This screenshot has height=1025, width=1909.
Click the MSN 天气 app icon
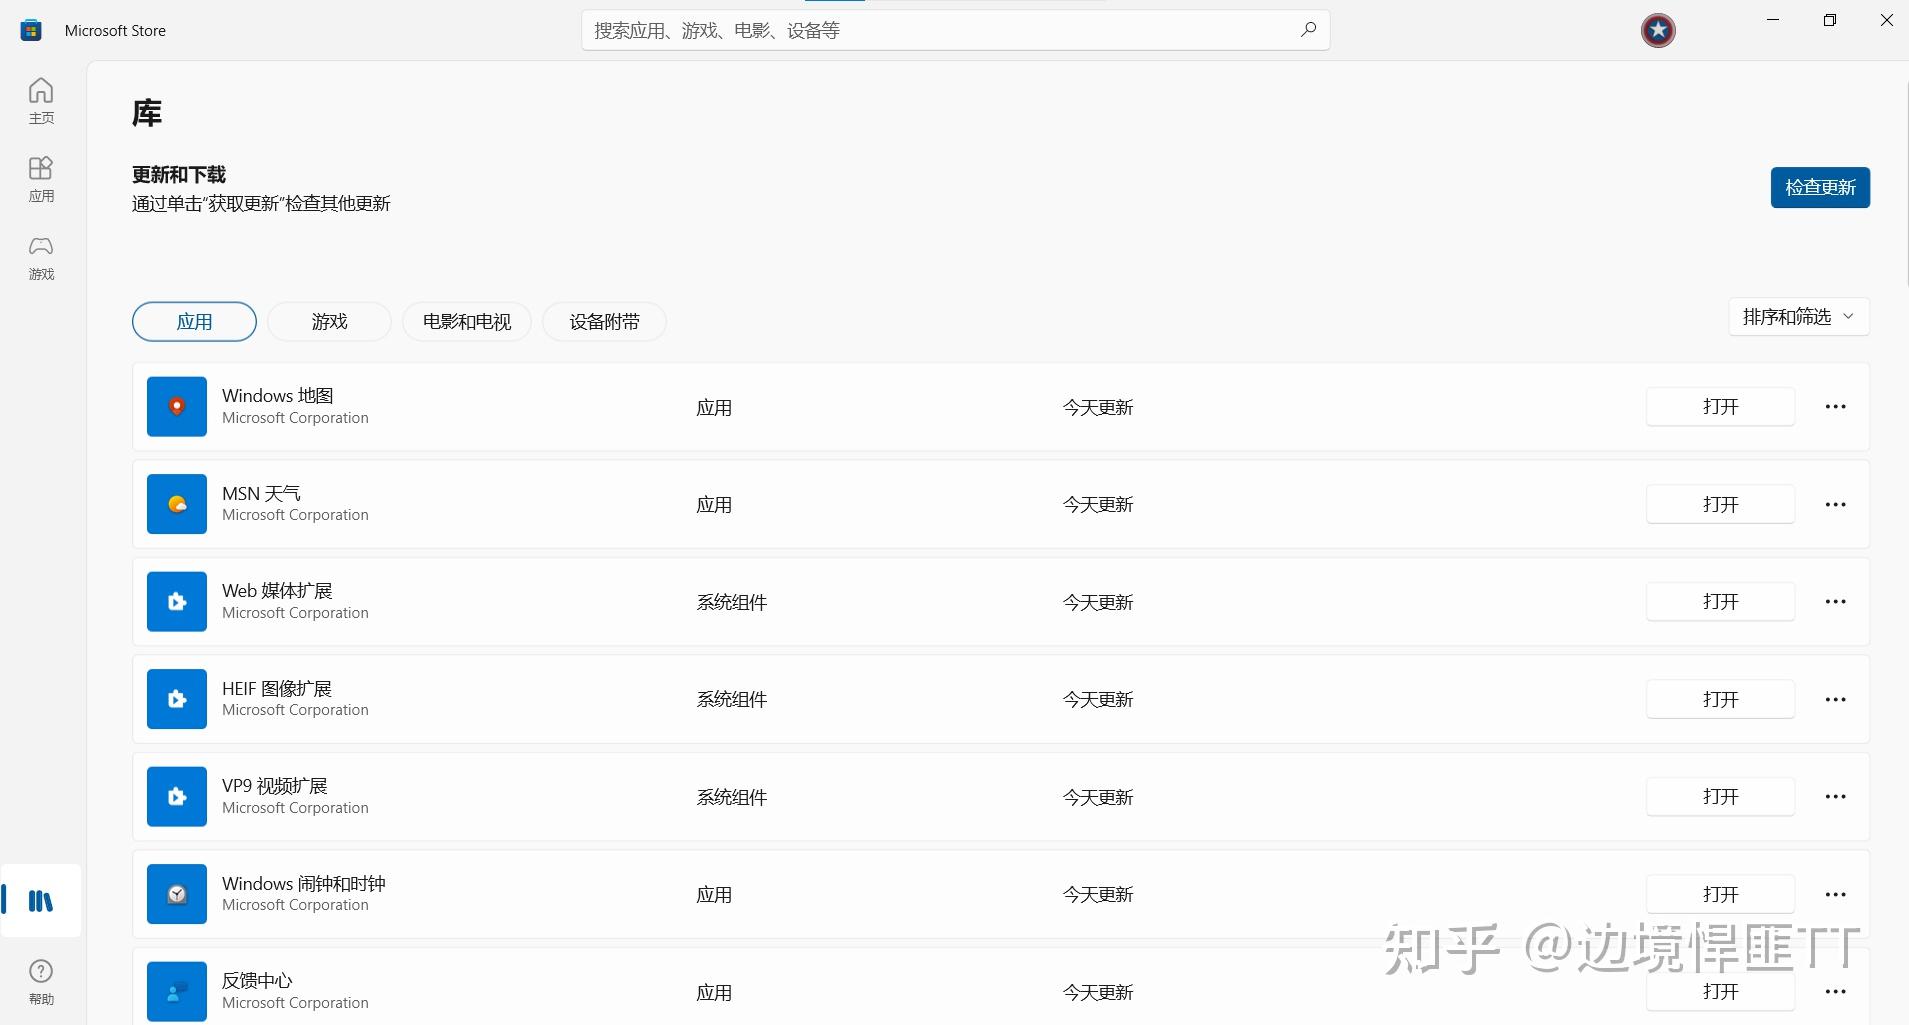(177, 504)
